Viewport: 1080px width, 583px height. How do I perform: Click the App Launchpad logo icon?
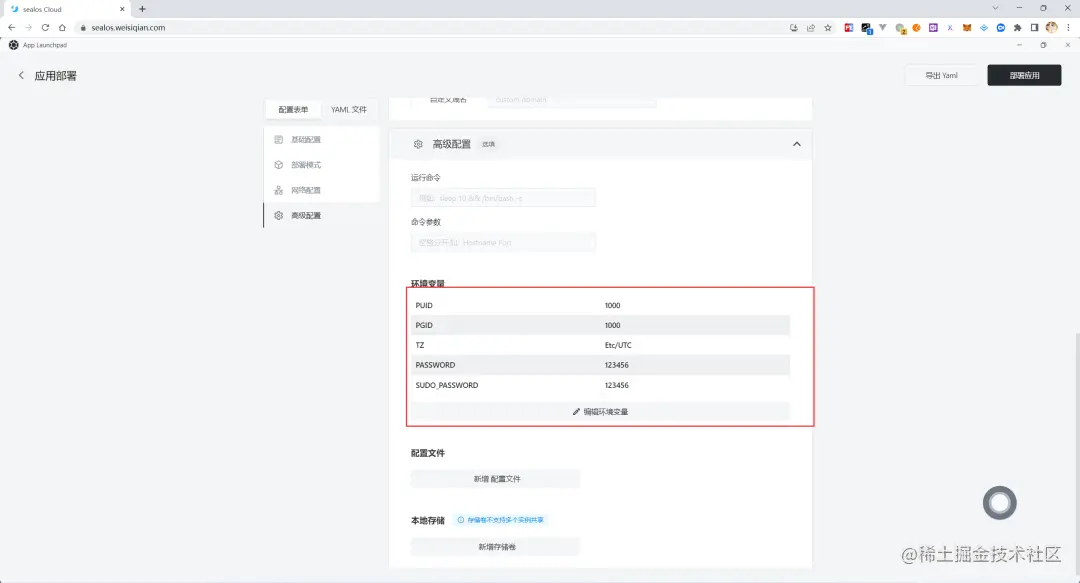(x=14, y=45)
